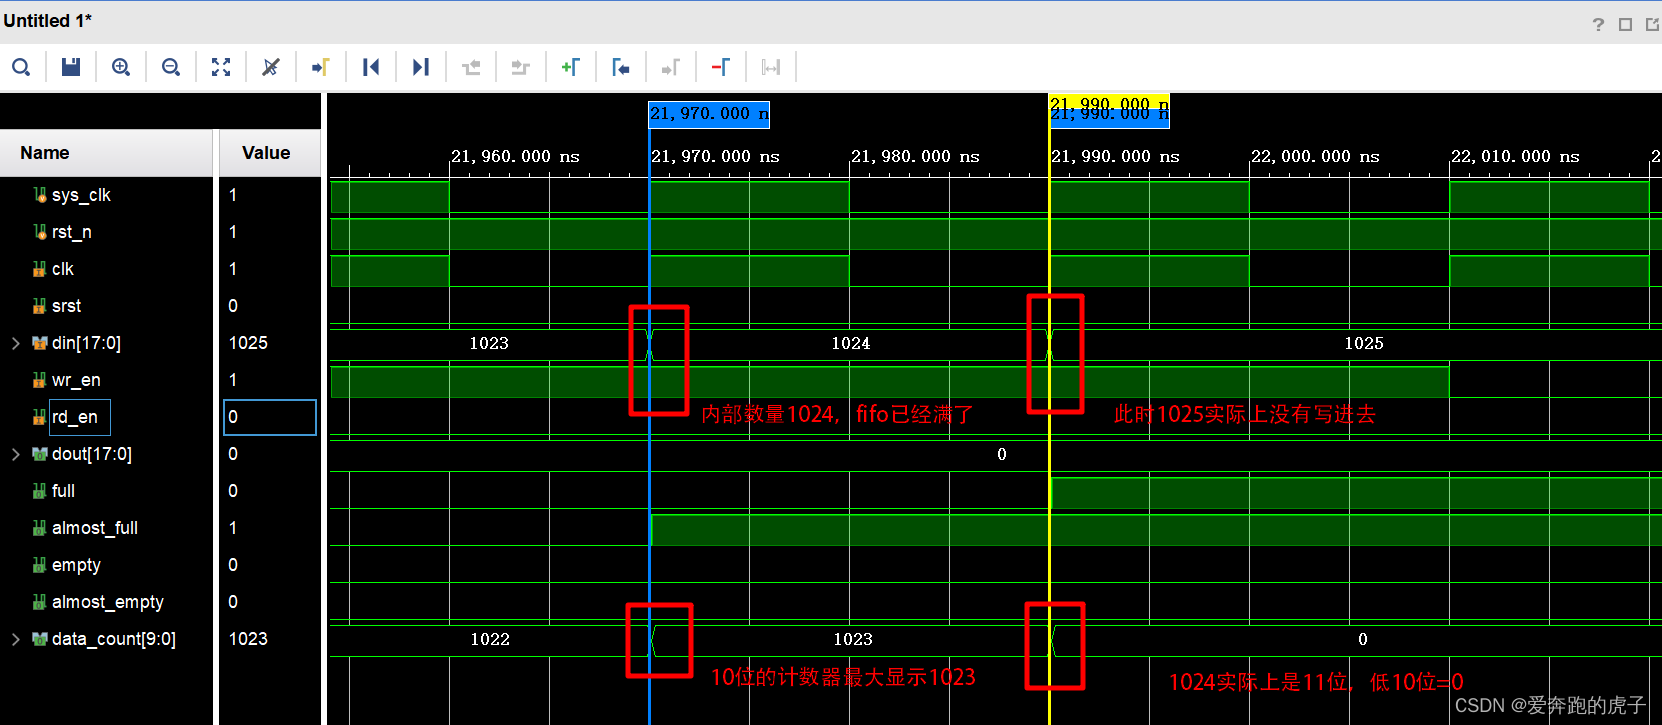Select the rst_n signal
The width and height of the screenshot is (1662, 725).
click(x=72, y=232)
